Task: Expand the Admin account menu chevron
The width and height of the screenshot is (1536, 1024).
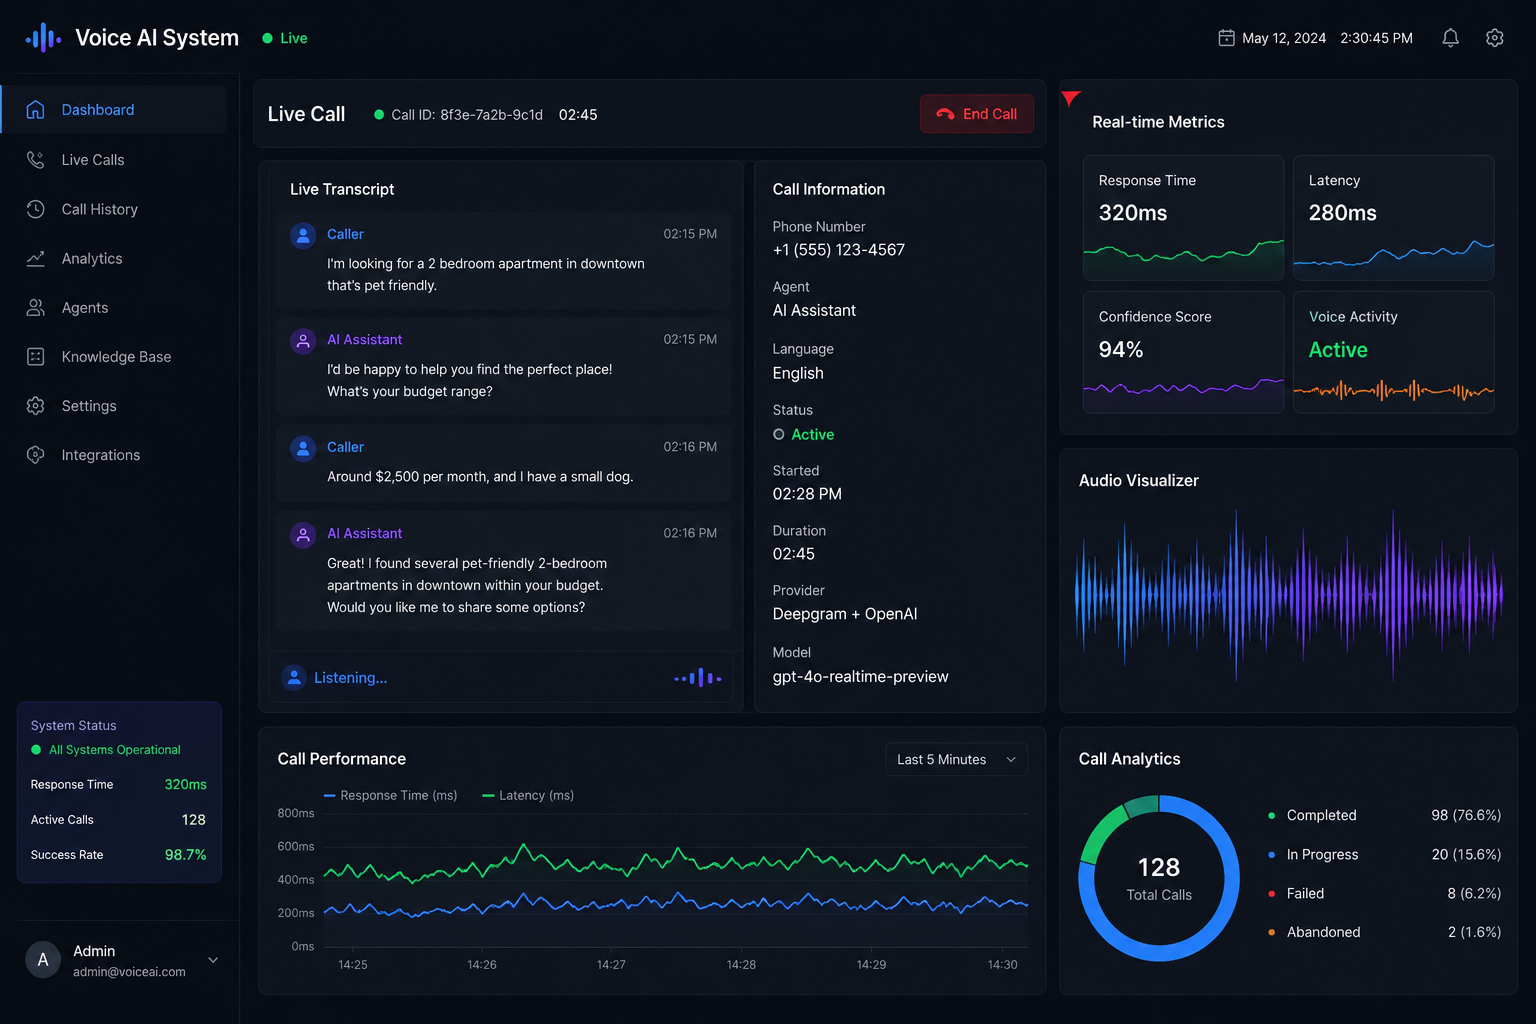Action: 213,960
